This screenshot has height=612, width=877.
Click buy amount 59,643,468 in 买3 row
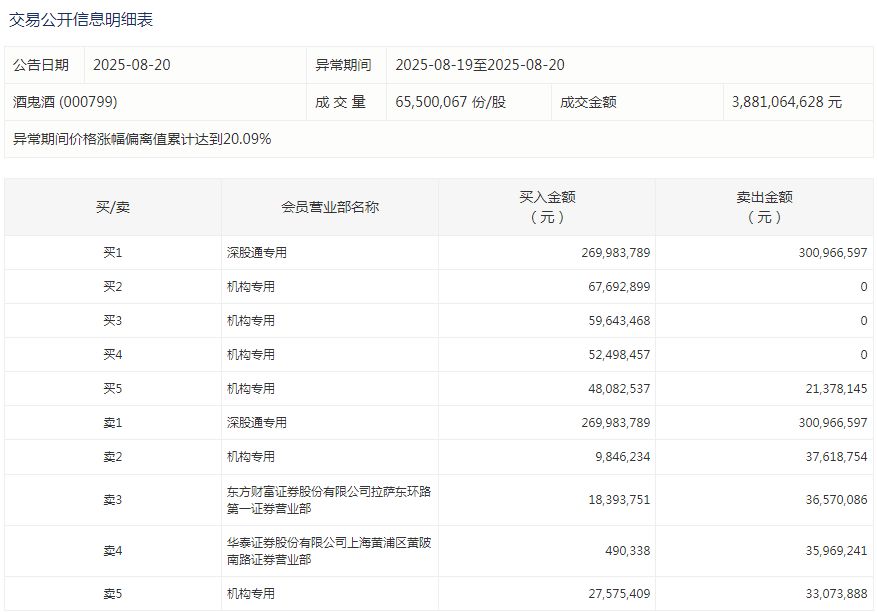pos(619,321)
